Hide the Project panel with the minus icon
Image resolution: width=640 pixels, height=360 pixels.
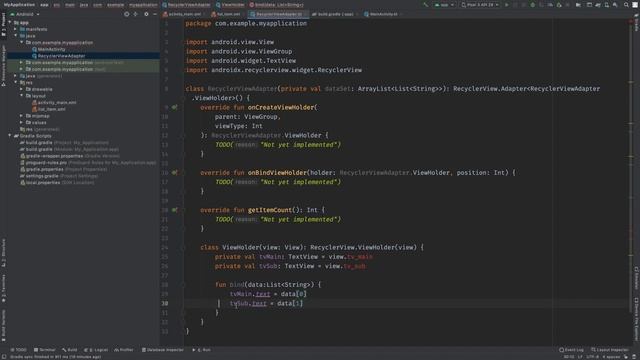[x=155, y=14]
